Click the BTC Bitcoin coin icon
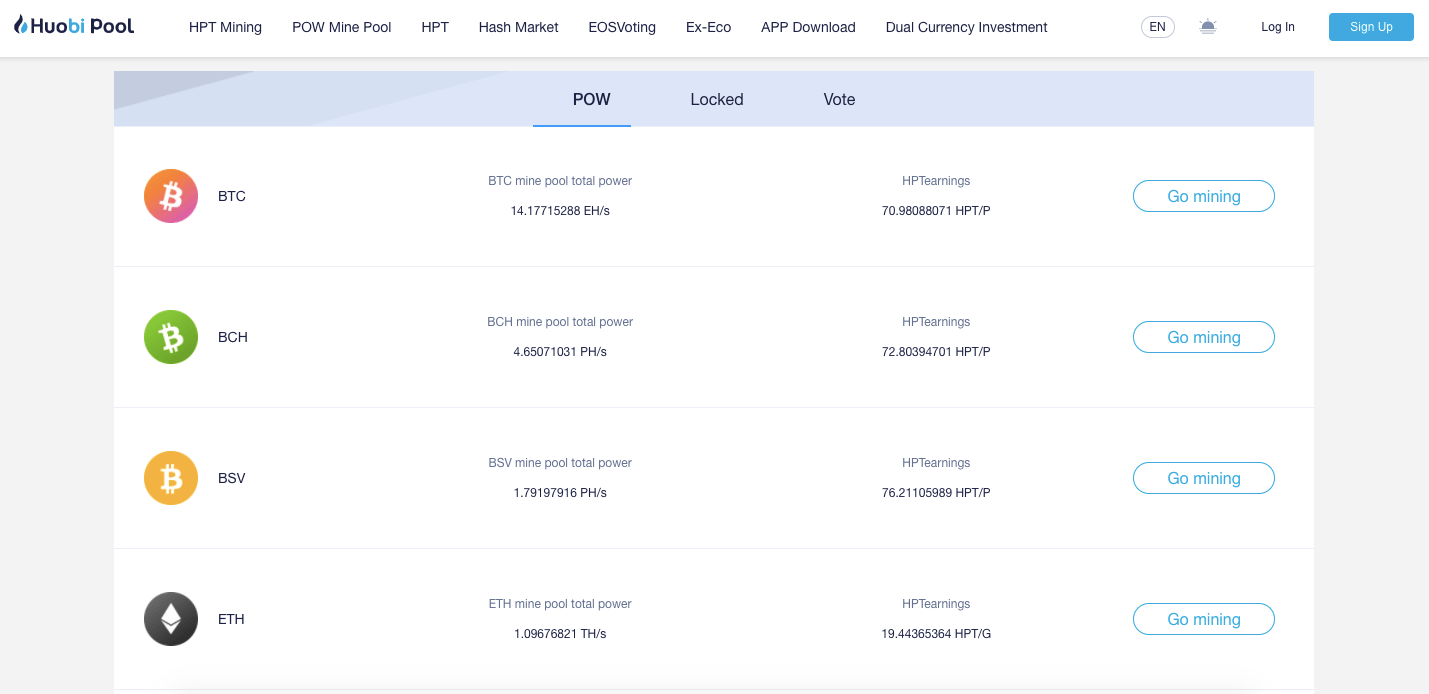1429x694 pixels. [171, 196]
